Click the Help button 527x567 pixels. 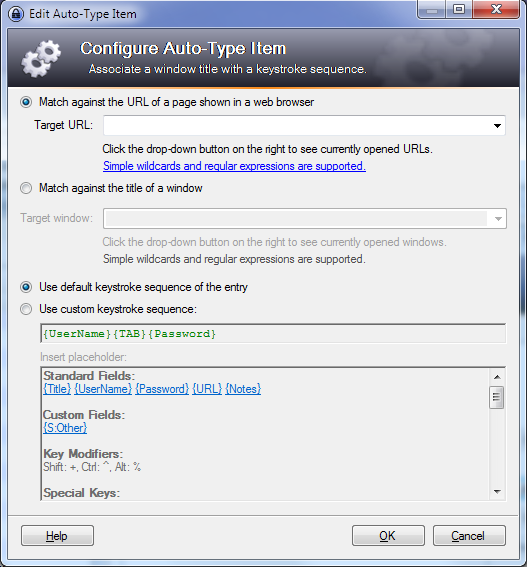tap(57, 536)
